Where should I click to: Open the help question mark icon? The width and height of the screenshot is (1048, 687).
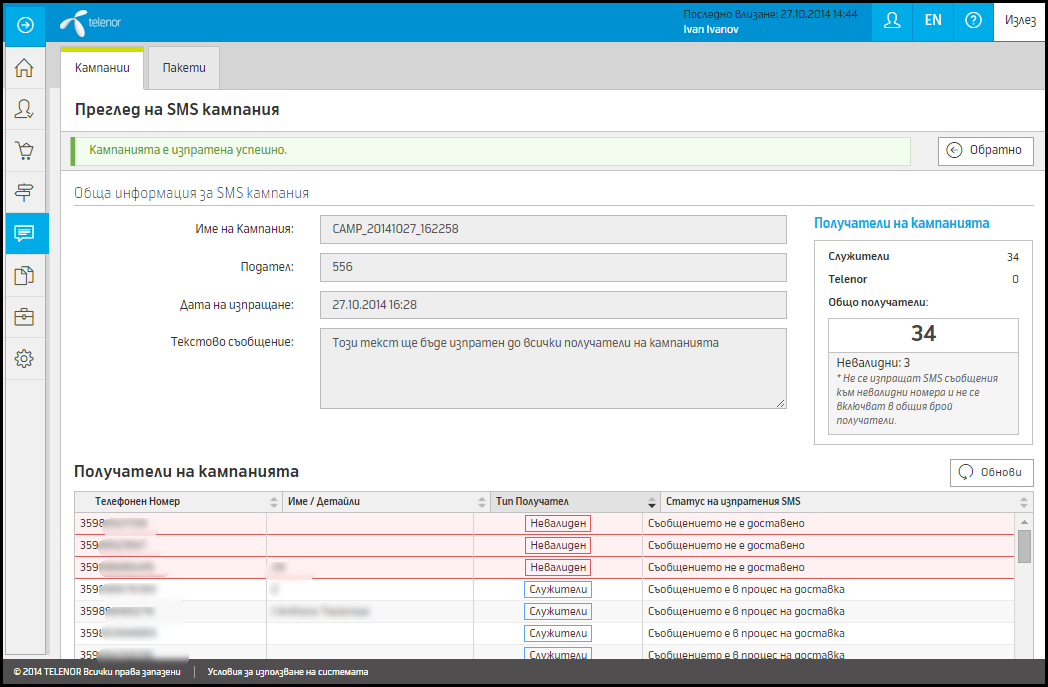click(x=973, y=21)
